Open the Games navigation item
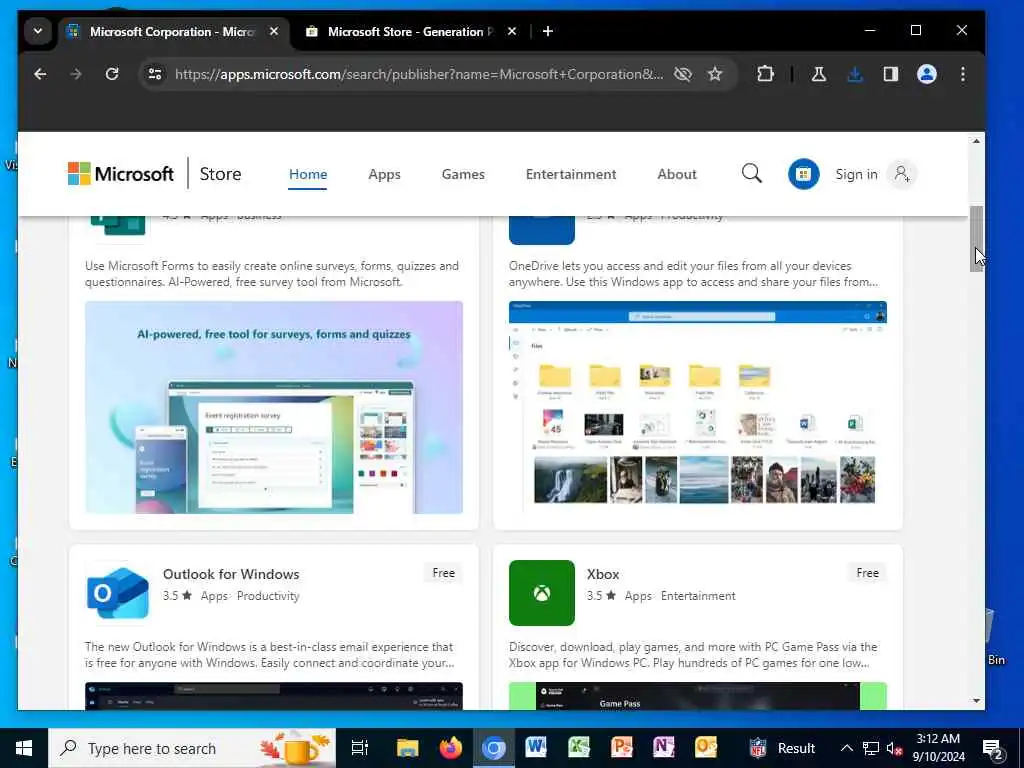The height and width of the screenshot is (768, 1024). click(463, 174)
